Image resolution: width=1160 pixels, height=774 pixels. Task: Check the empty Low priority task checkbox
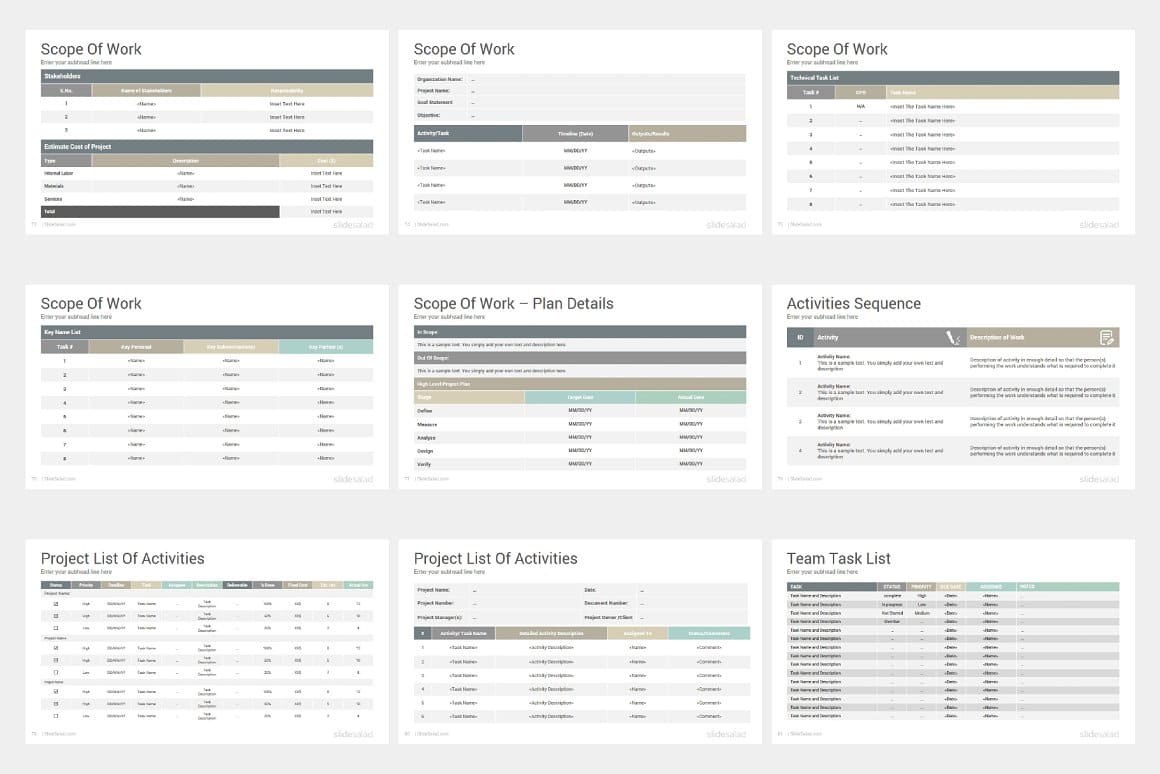[x=56, y=627]
